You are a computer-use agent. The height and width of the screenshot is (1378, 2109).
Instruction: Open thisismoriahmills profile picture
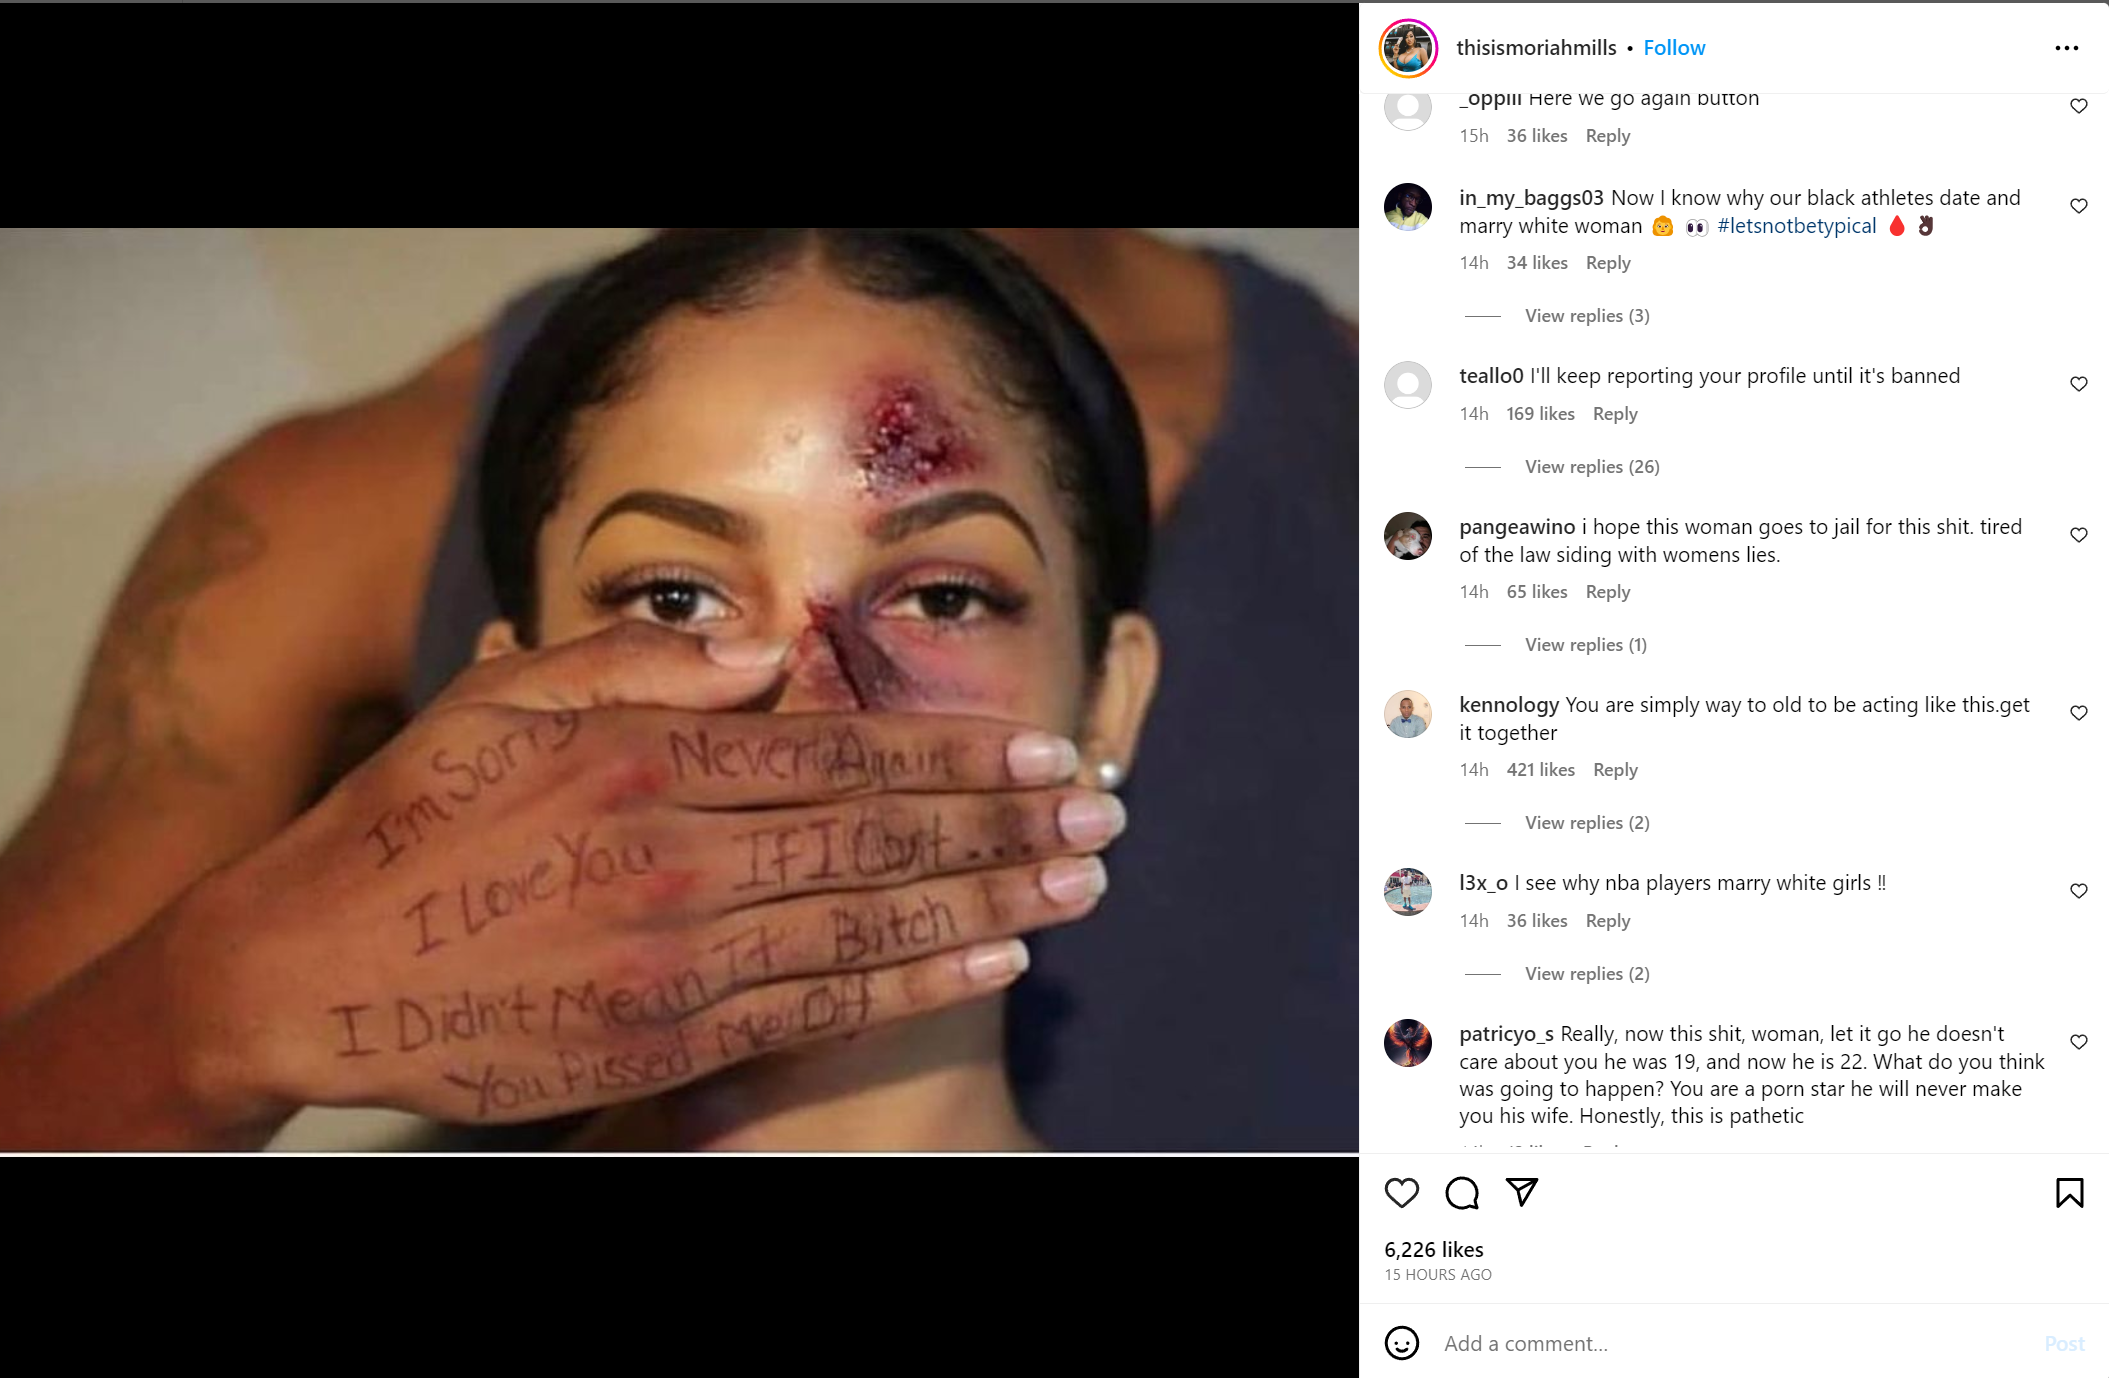[x=1408, y=48]
